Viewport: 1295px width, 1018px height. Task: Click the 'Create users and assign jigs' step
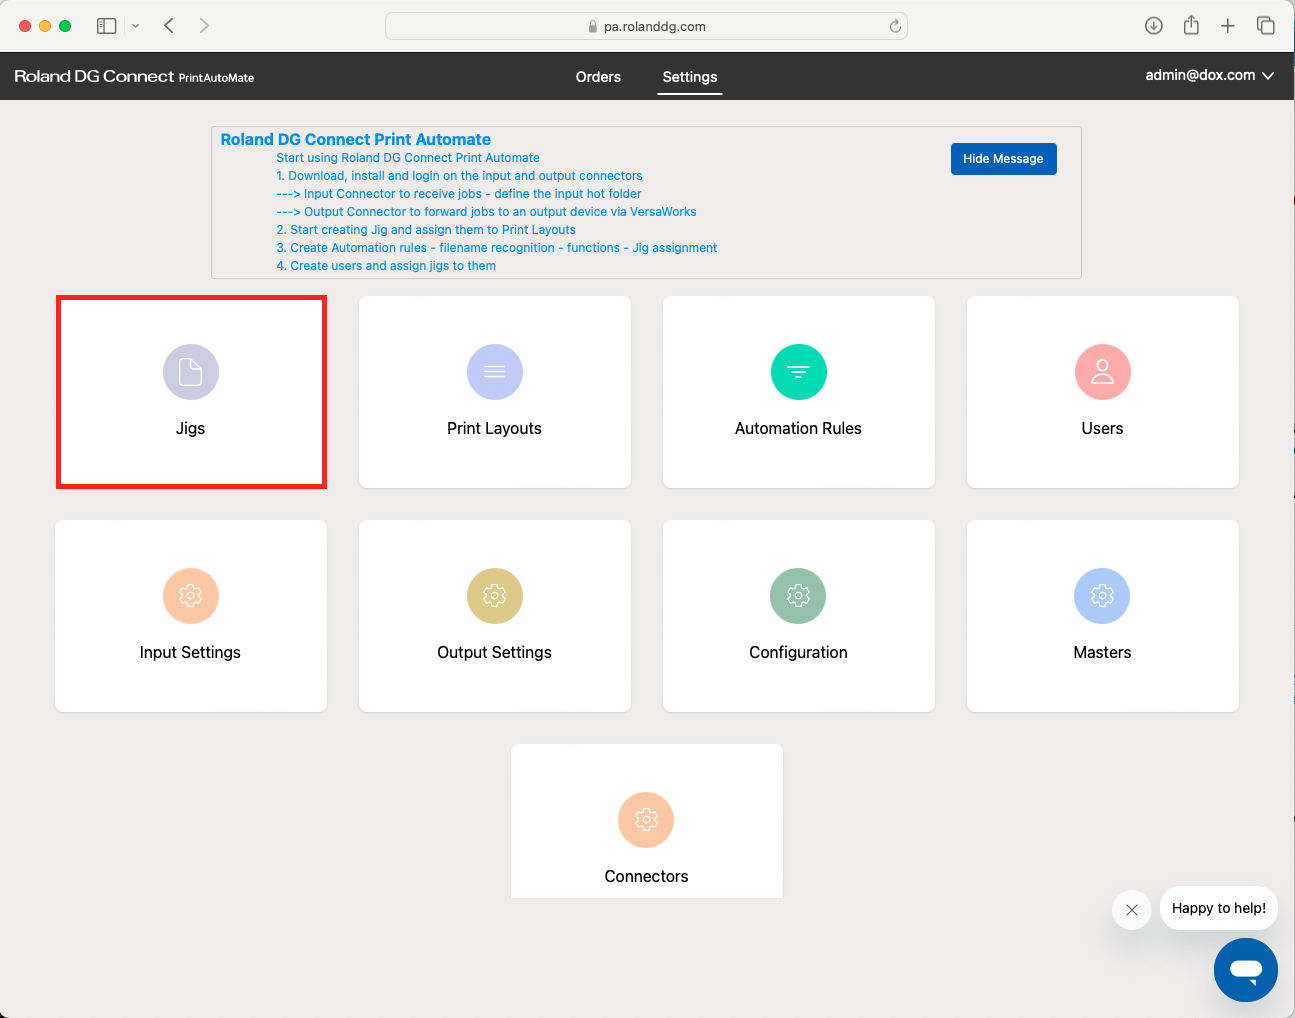click(x=386, y=266)
